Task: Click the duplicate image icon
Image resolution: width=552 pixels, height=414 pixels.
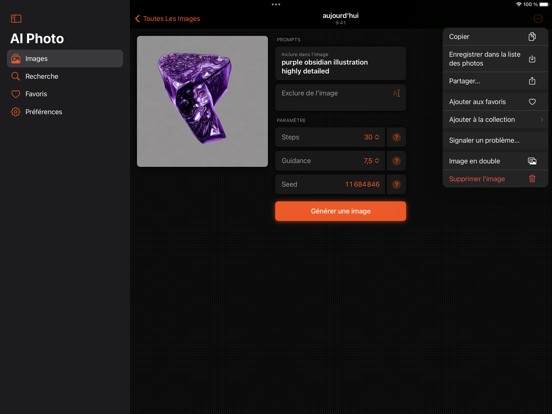Action: (532, 161)
